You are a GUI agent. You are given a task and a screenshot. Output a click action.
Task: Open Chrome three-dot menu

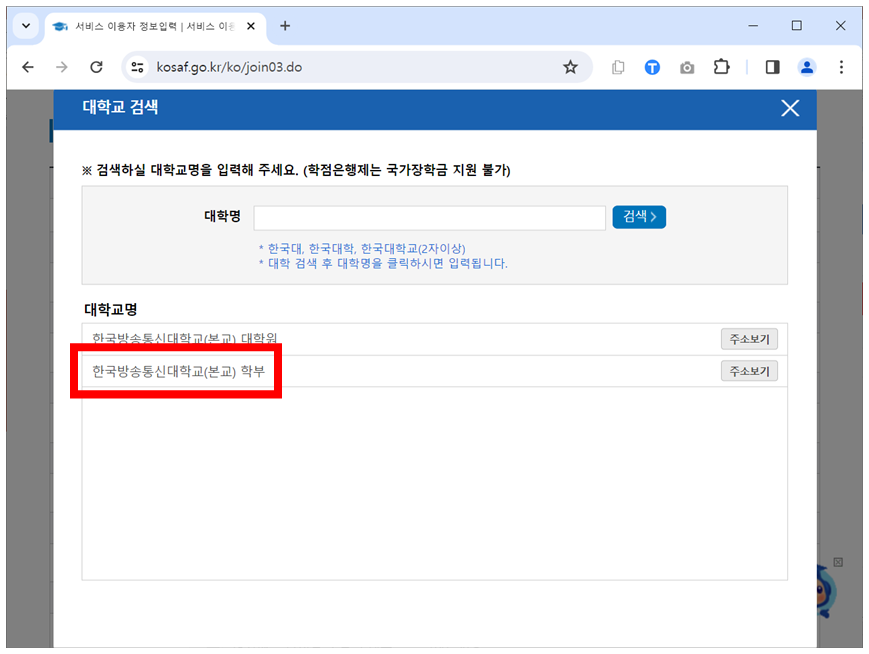[841, 68]
